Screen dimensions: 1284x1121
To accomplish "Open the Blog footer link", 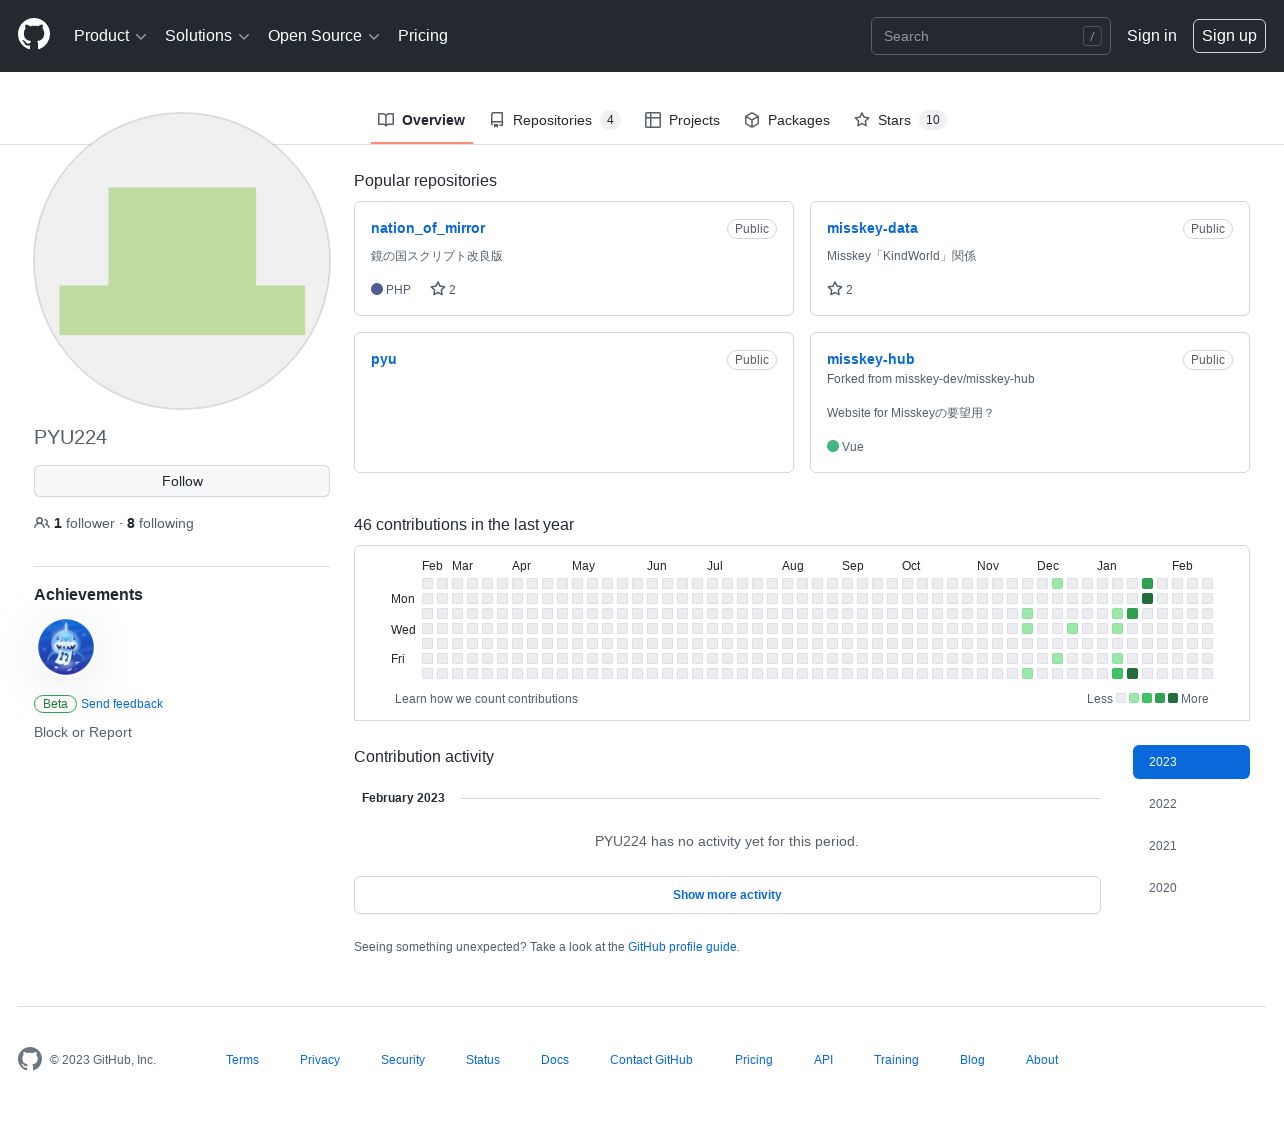I will tap(972, 1060).
